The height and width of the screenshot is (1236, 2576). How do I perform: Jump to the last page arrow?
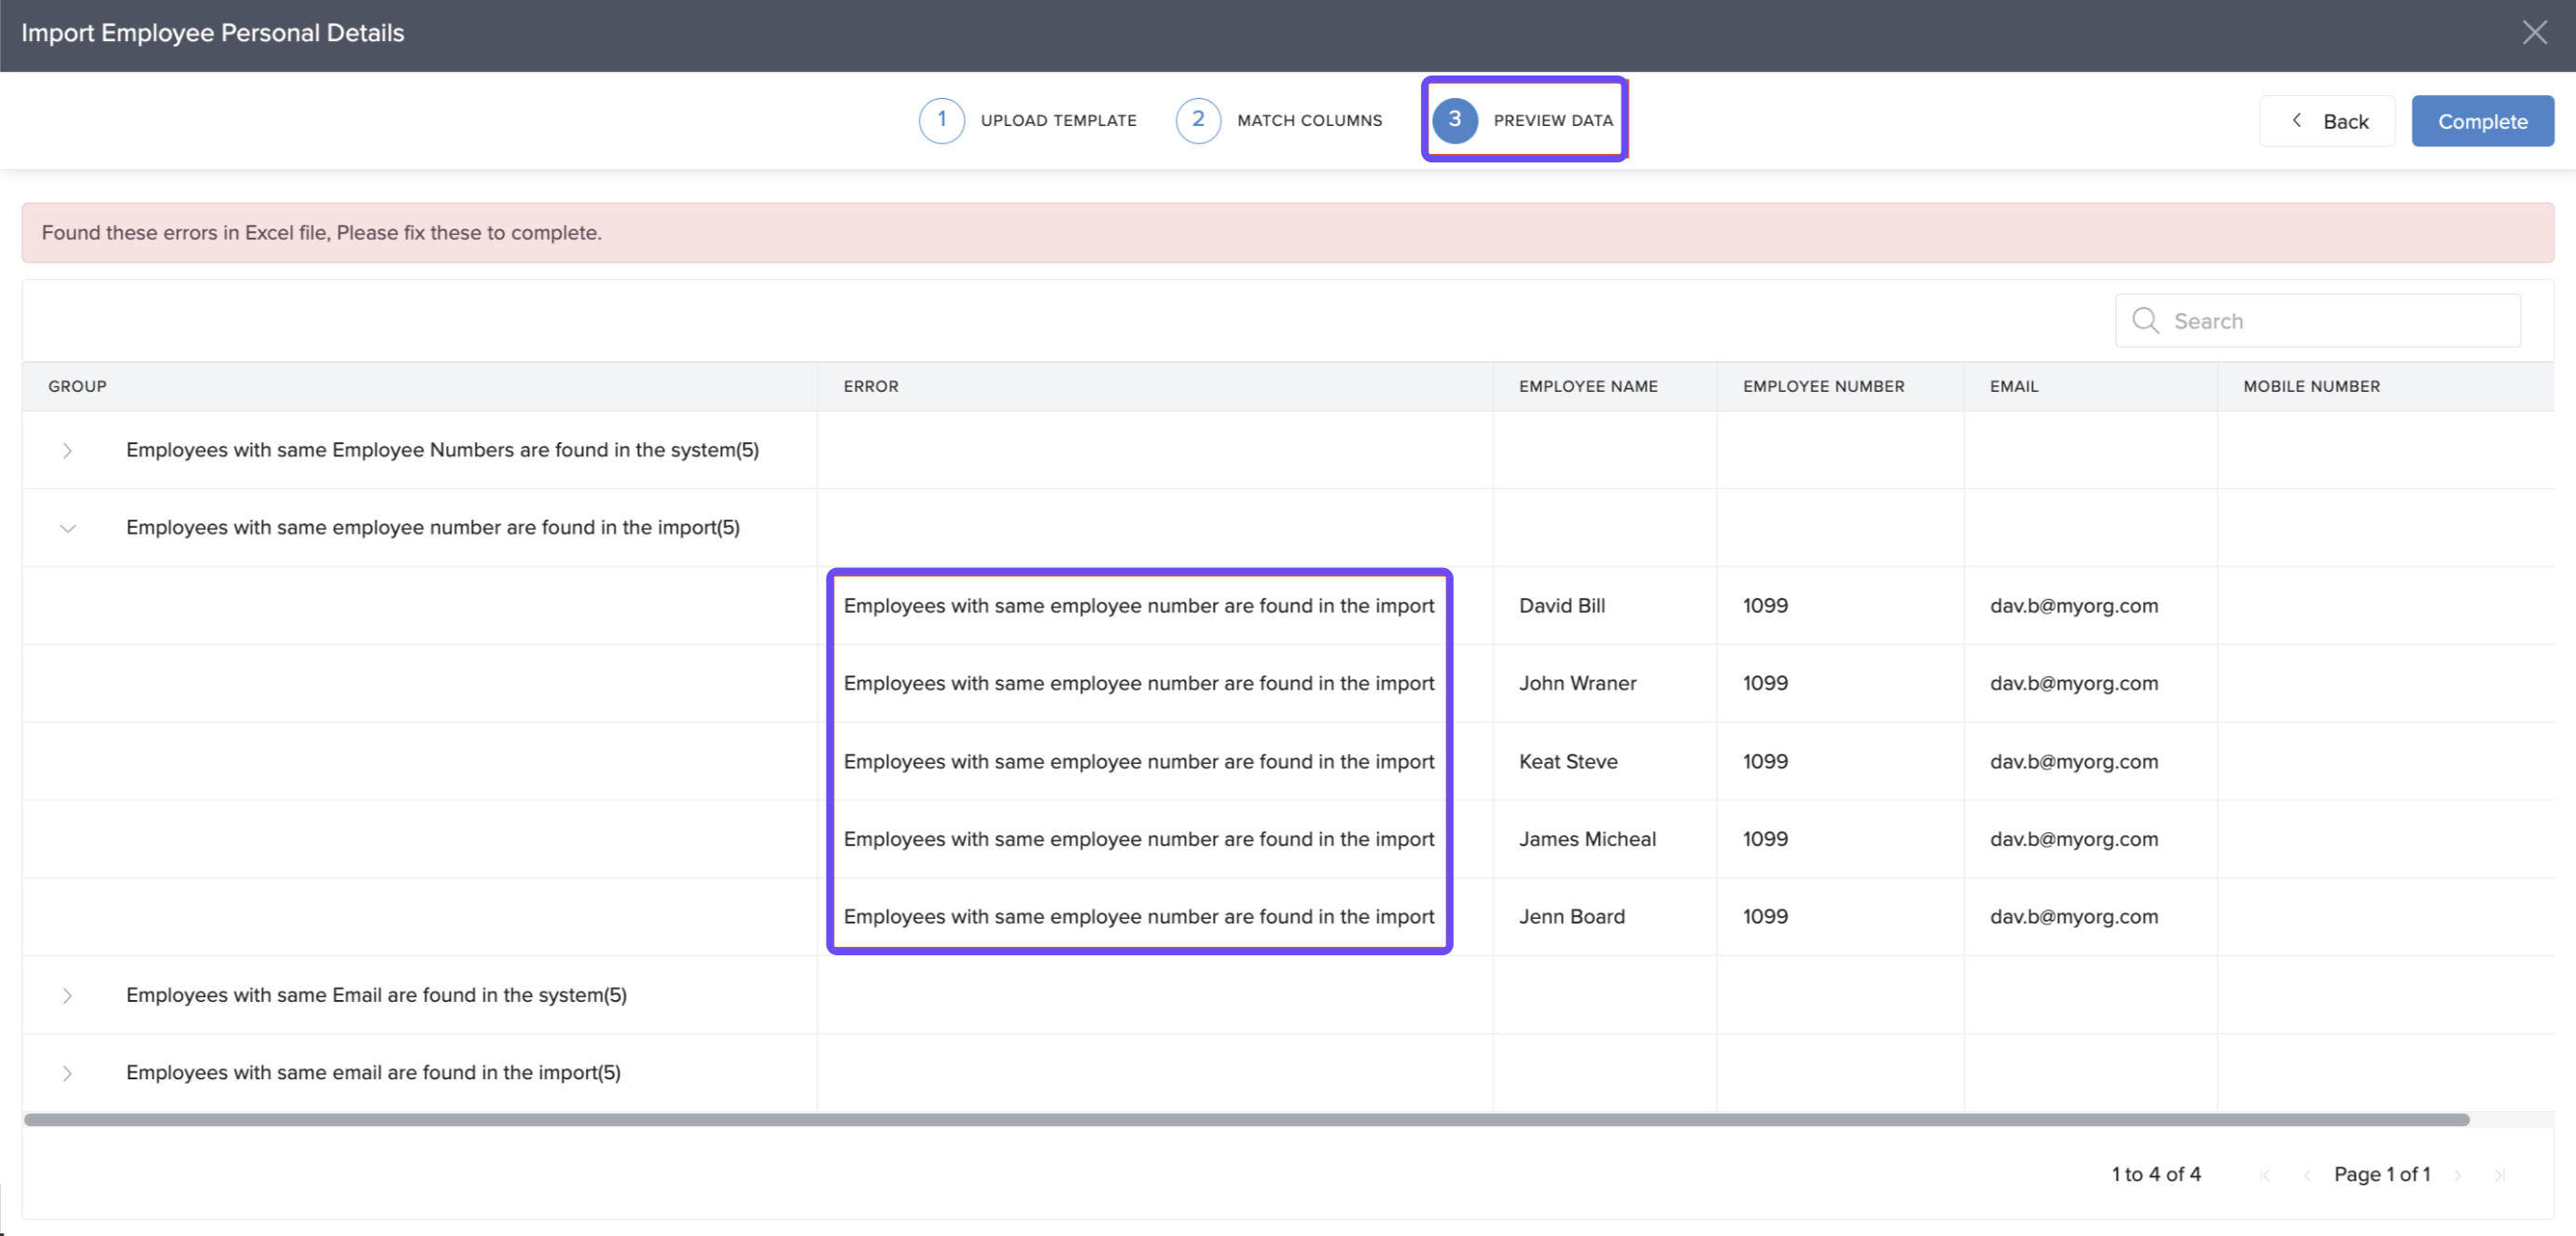tap(2499, 1175)
